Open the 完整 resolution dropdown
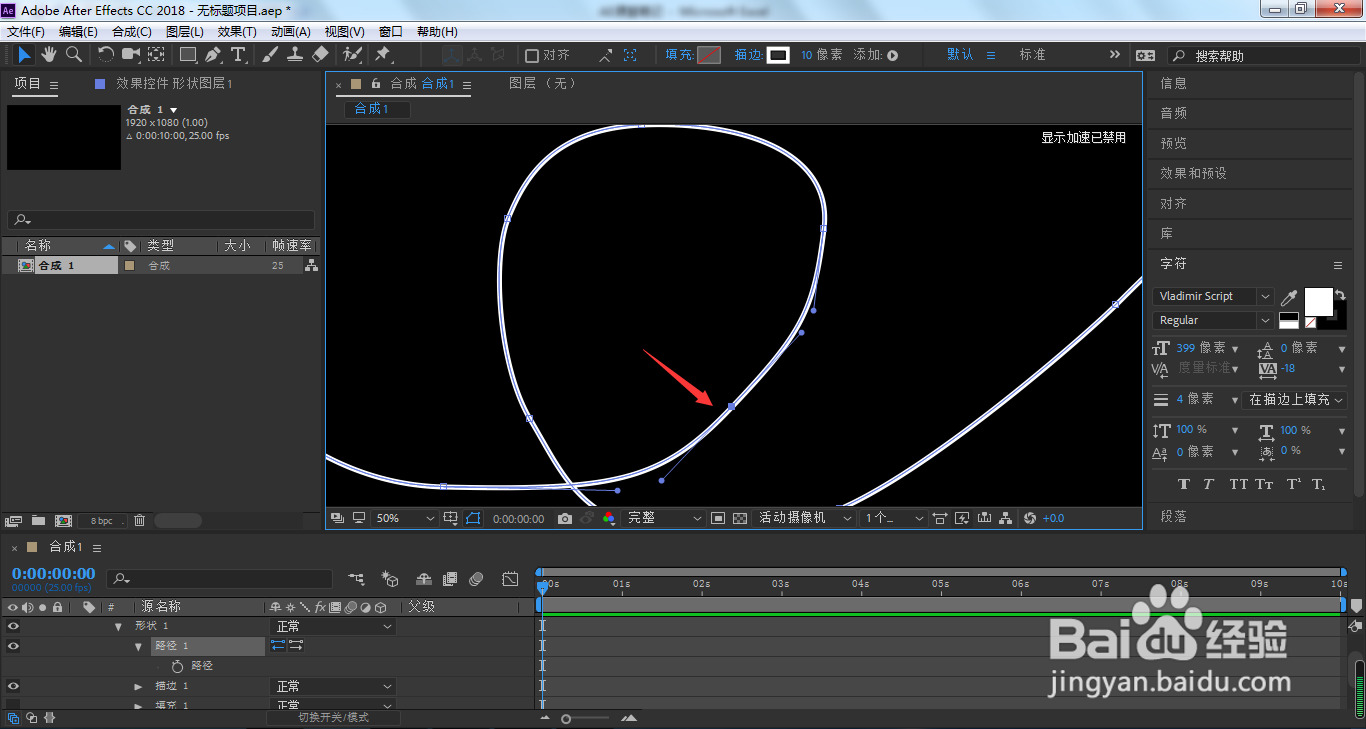Viewport: 1366px width, 729px height. coord(664,518)
